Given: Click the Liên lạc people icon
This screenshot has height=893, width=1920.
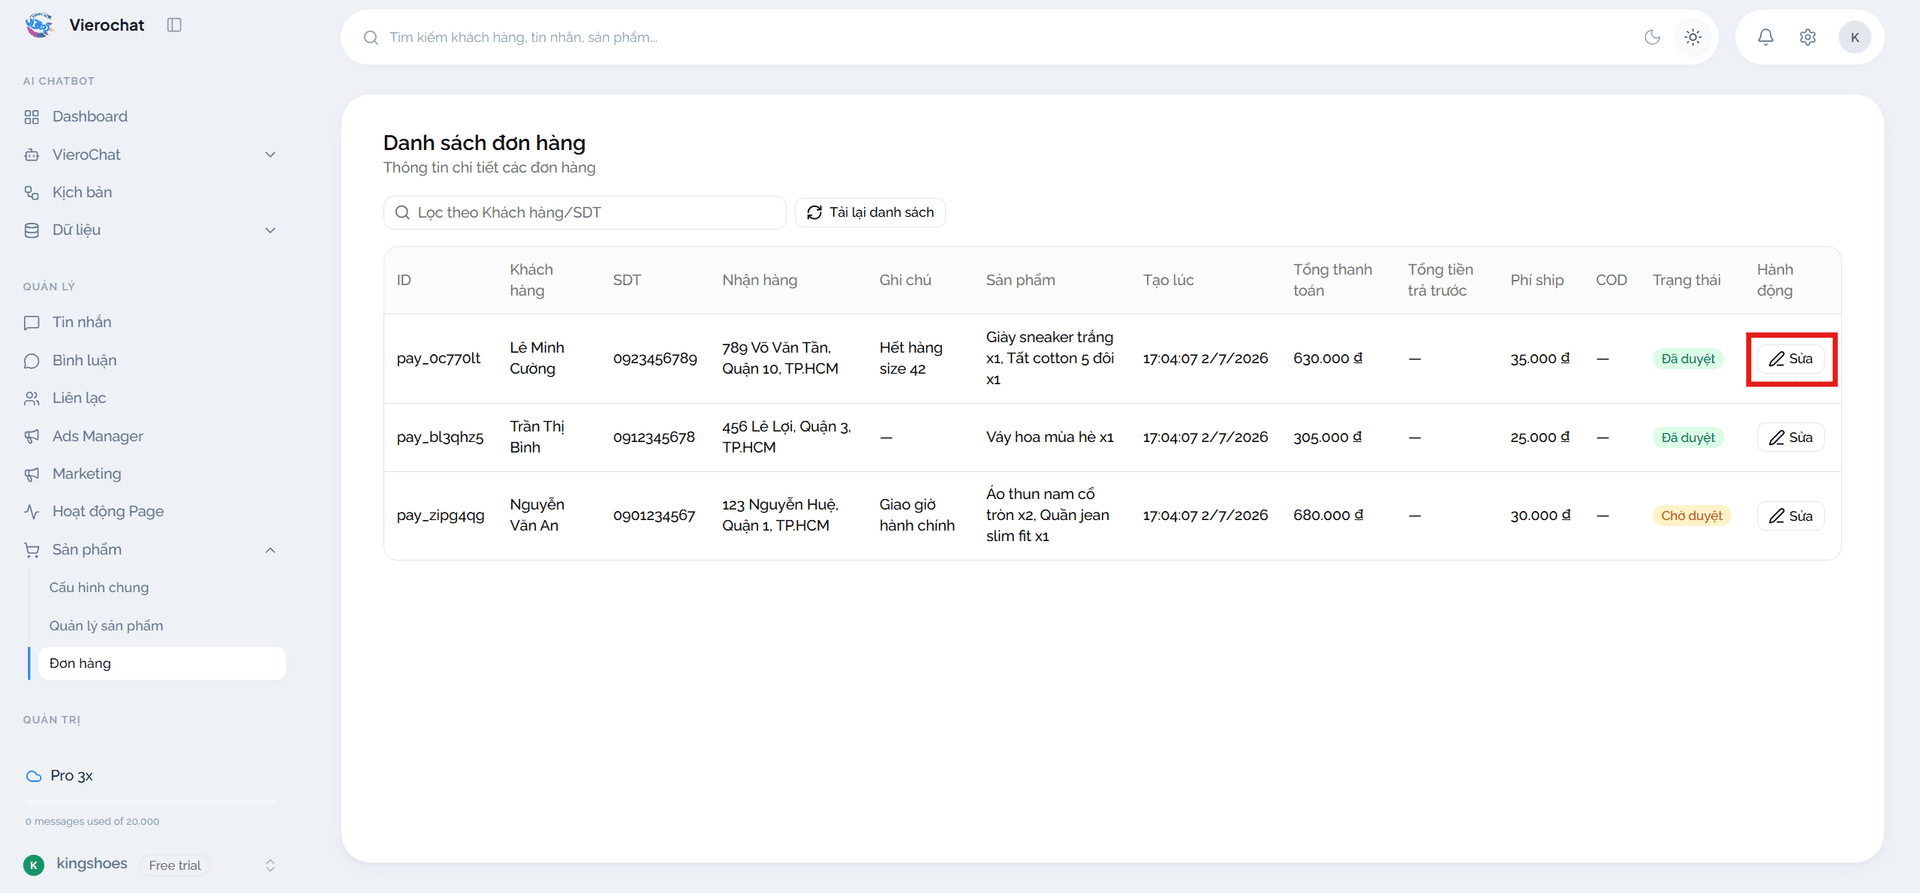Looking at the screenshot, I should [32, 398].
